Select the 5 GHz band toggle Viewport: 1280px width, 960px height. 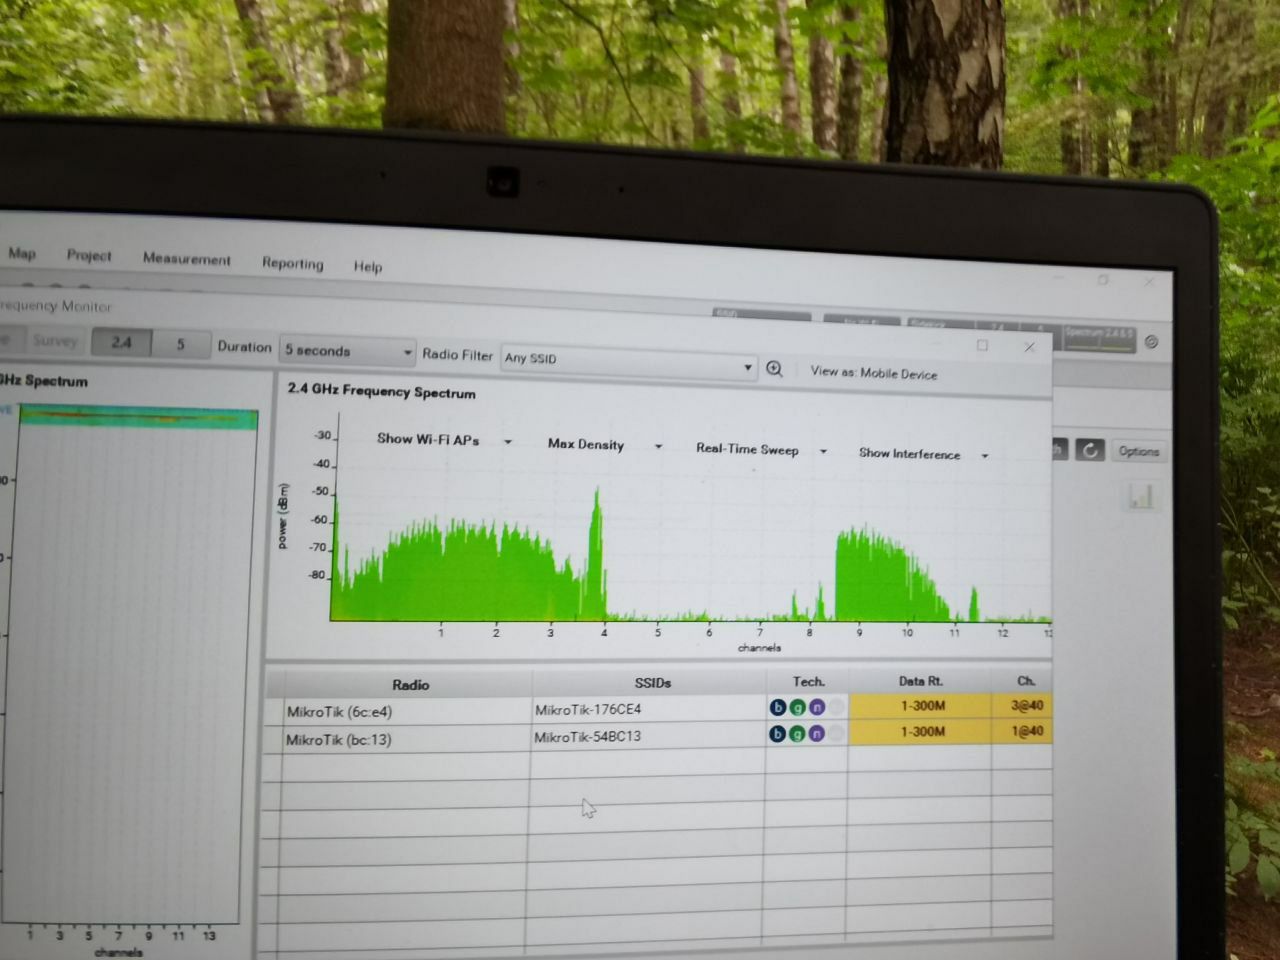click(181, 344)
